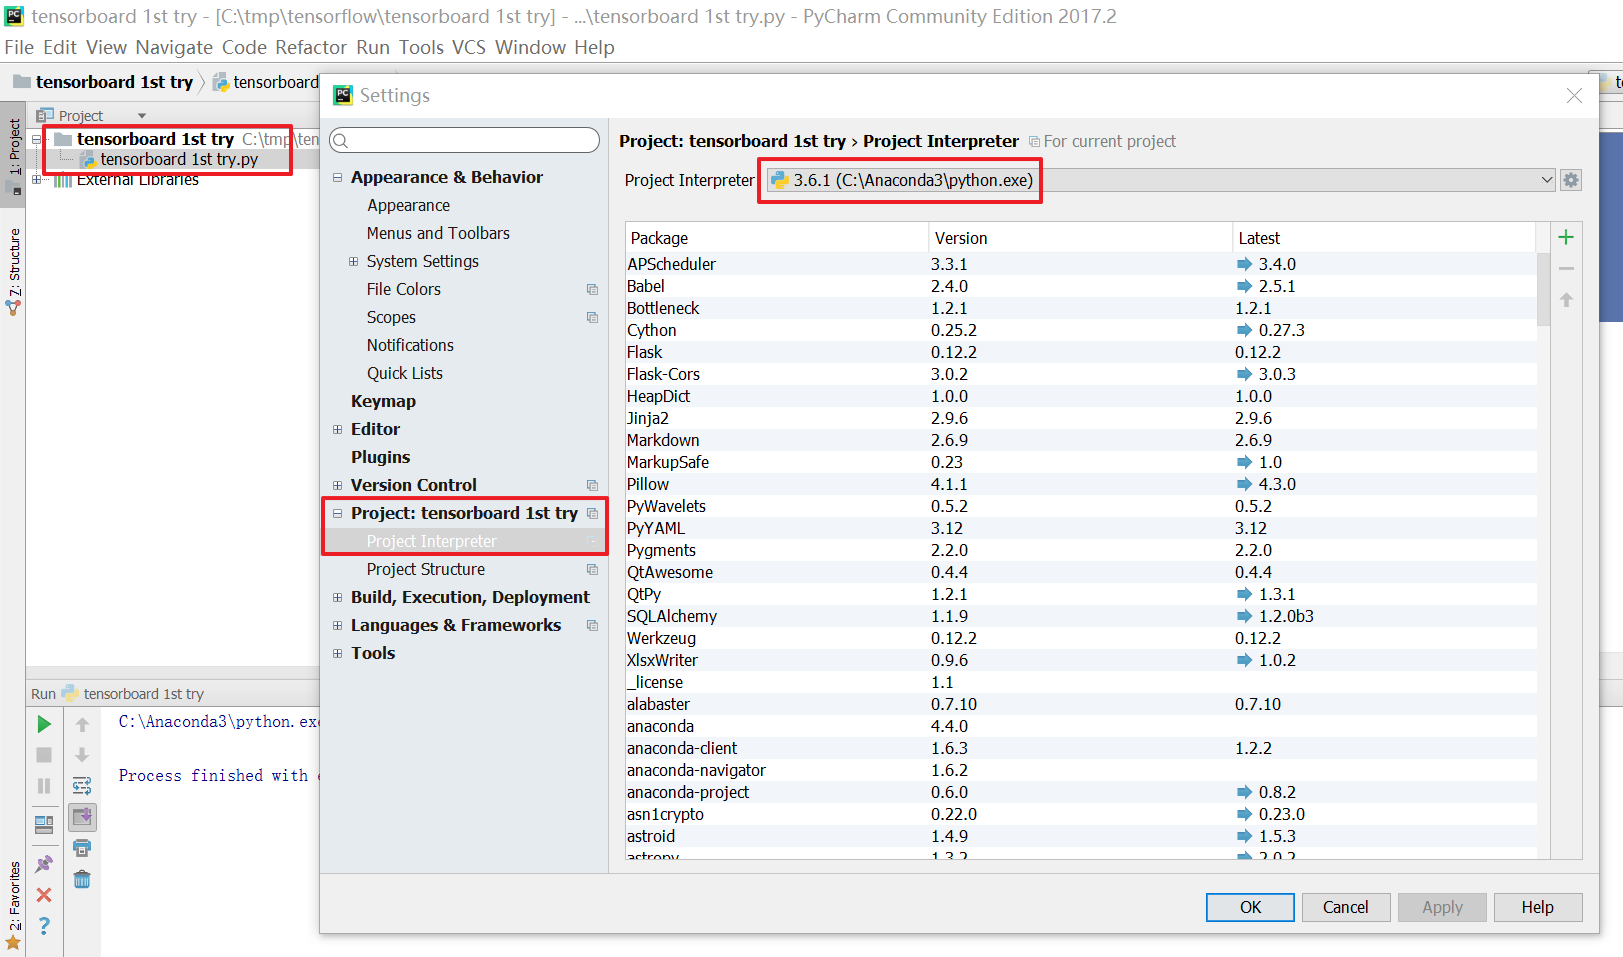Click the Latest column header
1623x957 pixels.
pyautogui.click(x=1384, y=238)
